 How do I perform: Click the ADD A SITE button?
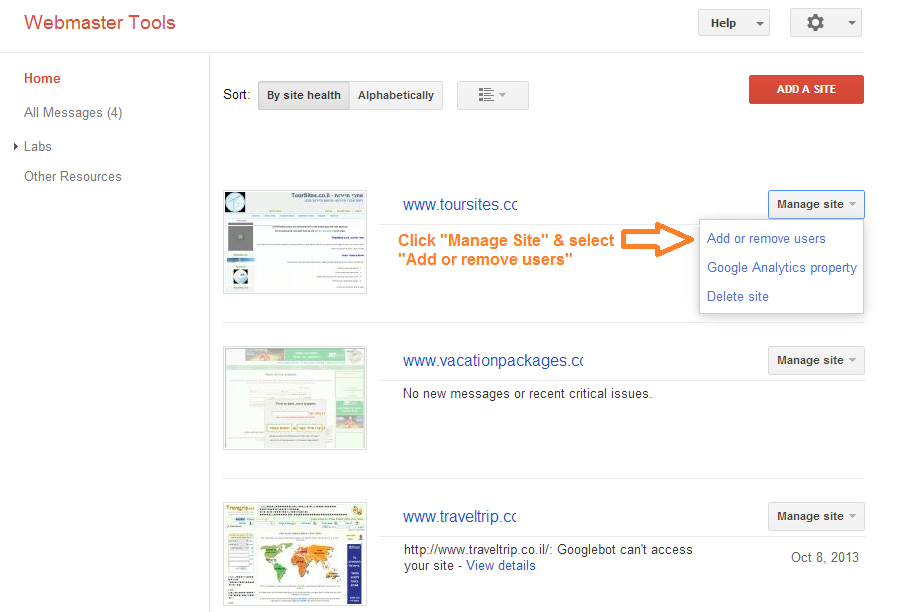pyautogui.click(x=806, y=89)
